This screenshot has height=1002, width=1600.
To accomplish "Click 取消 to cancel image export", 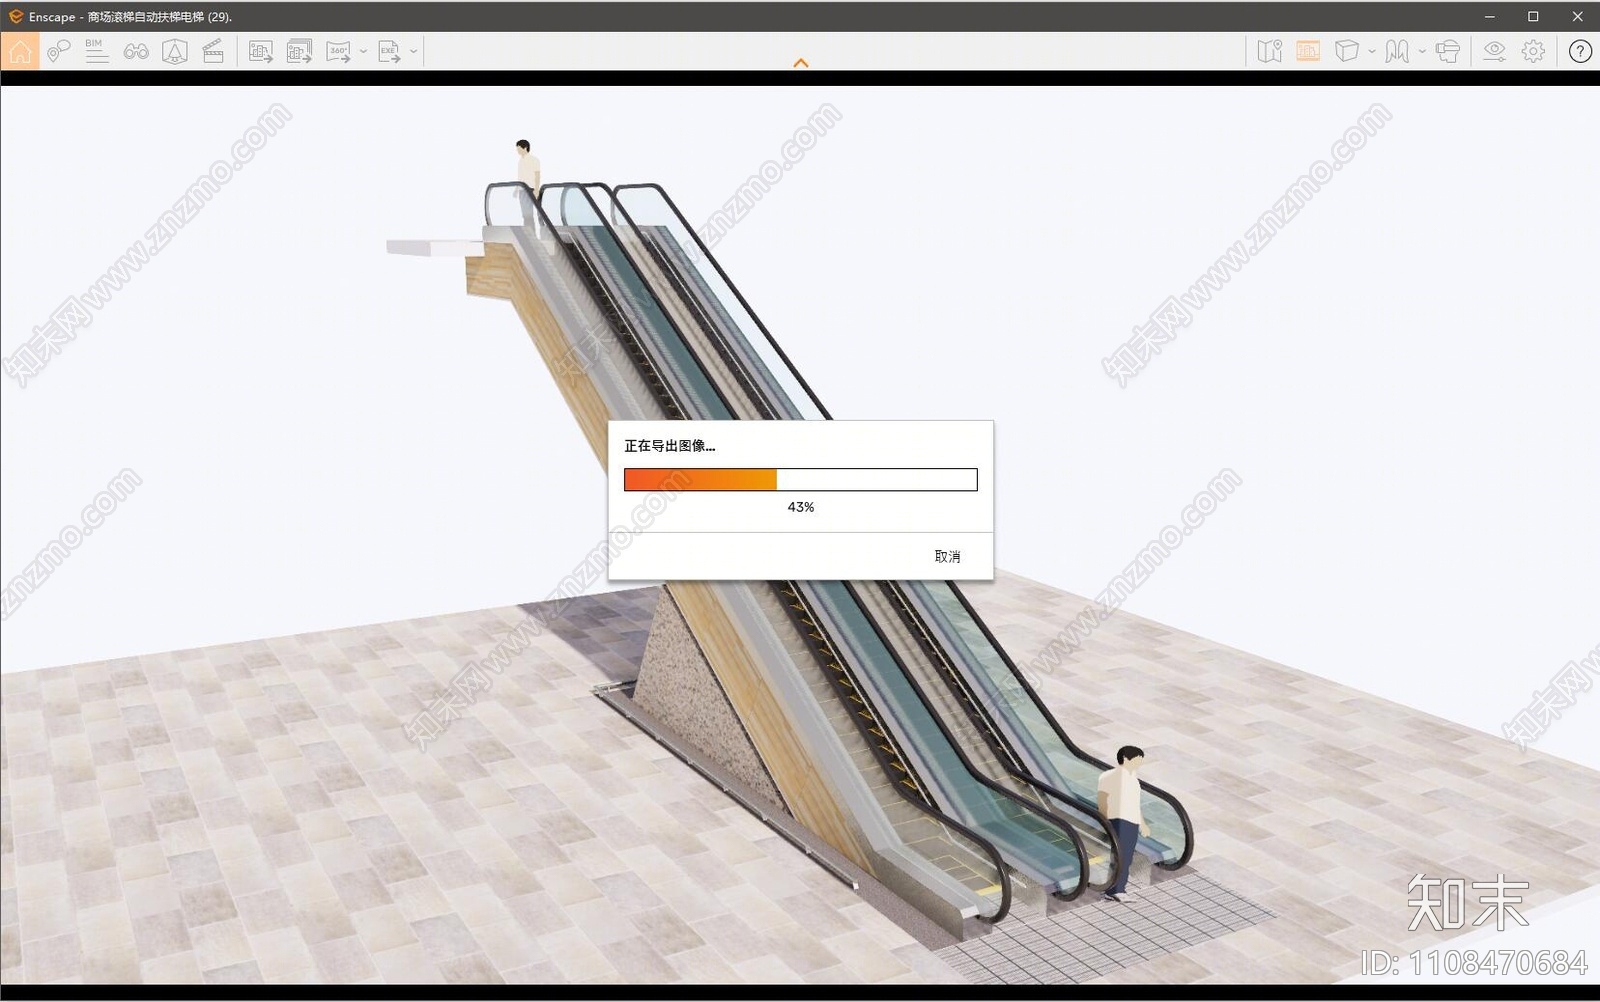I will click(x=947, y=556).
